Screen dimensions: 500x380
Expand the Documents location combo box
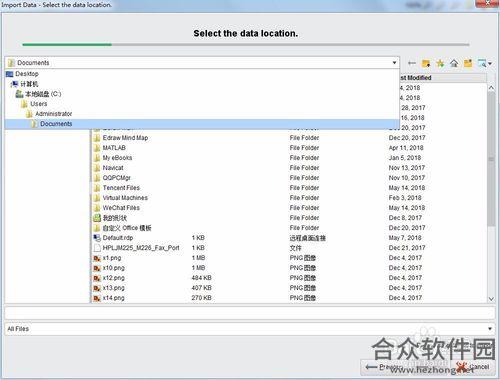[202, 63]
